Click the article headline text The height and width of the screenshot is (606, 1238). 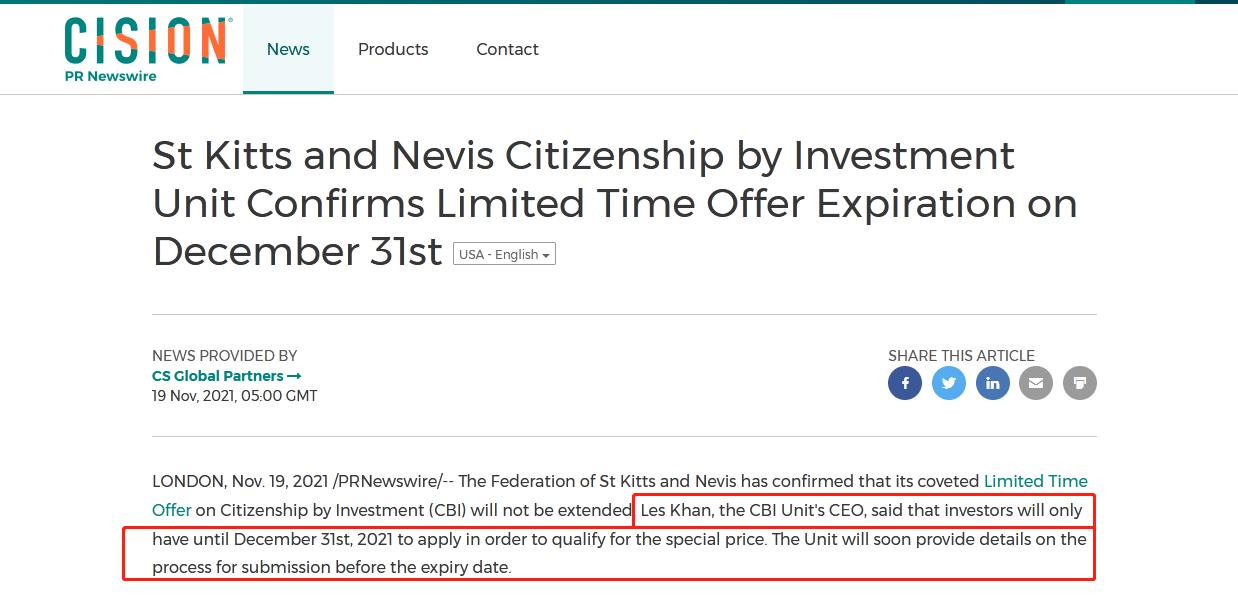click(583, 203)
